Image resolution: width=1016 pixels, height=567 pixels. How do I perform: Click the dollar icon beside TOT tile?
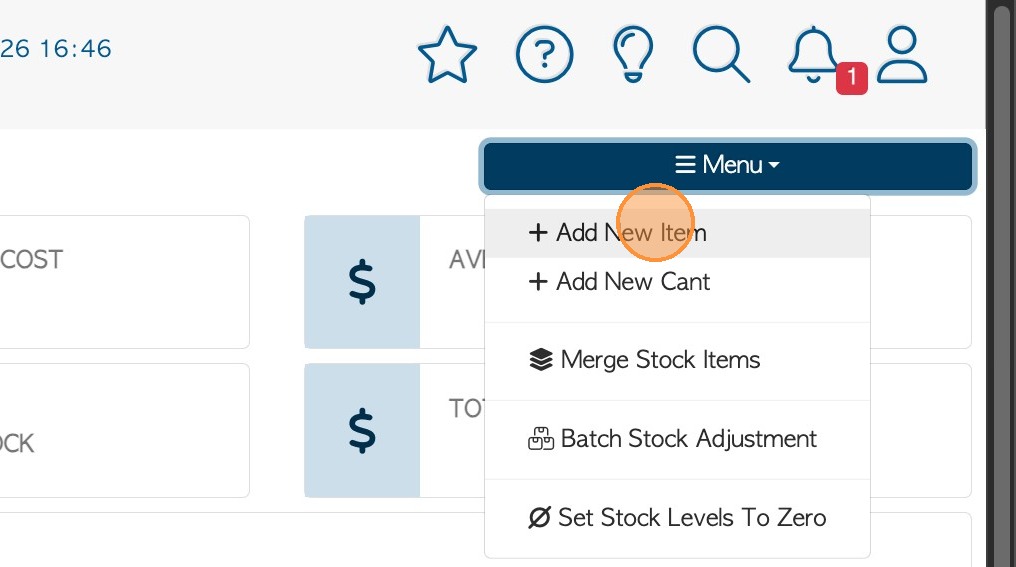[362, 430]
